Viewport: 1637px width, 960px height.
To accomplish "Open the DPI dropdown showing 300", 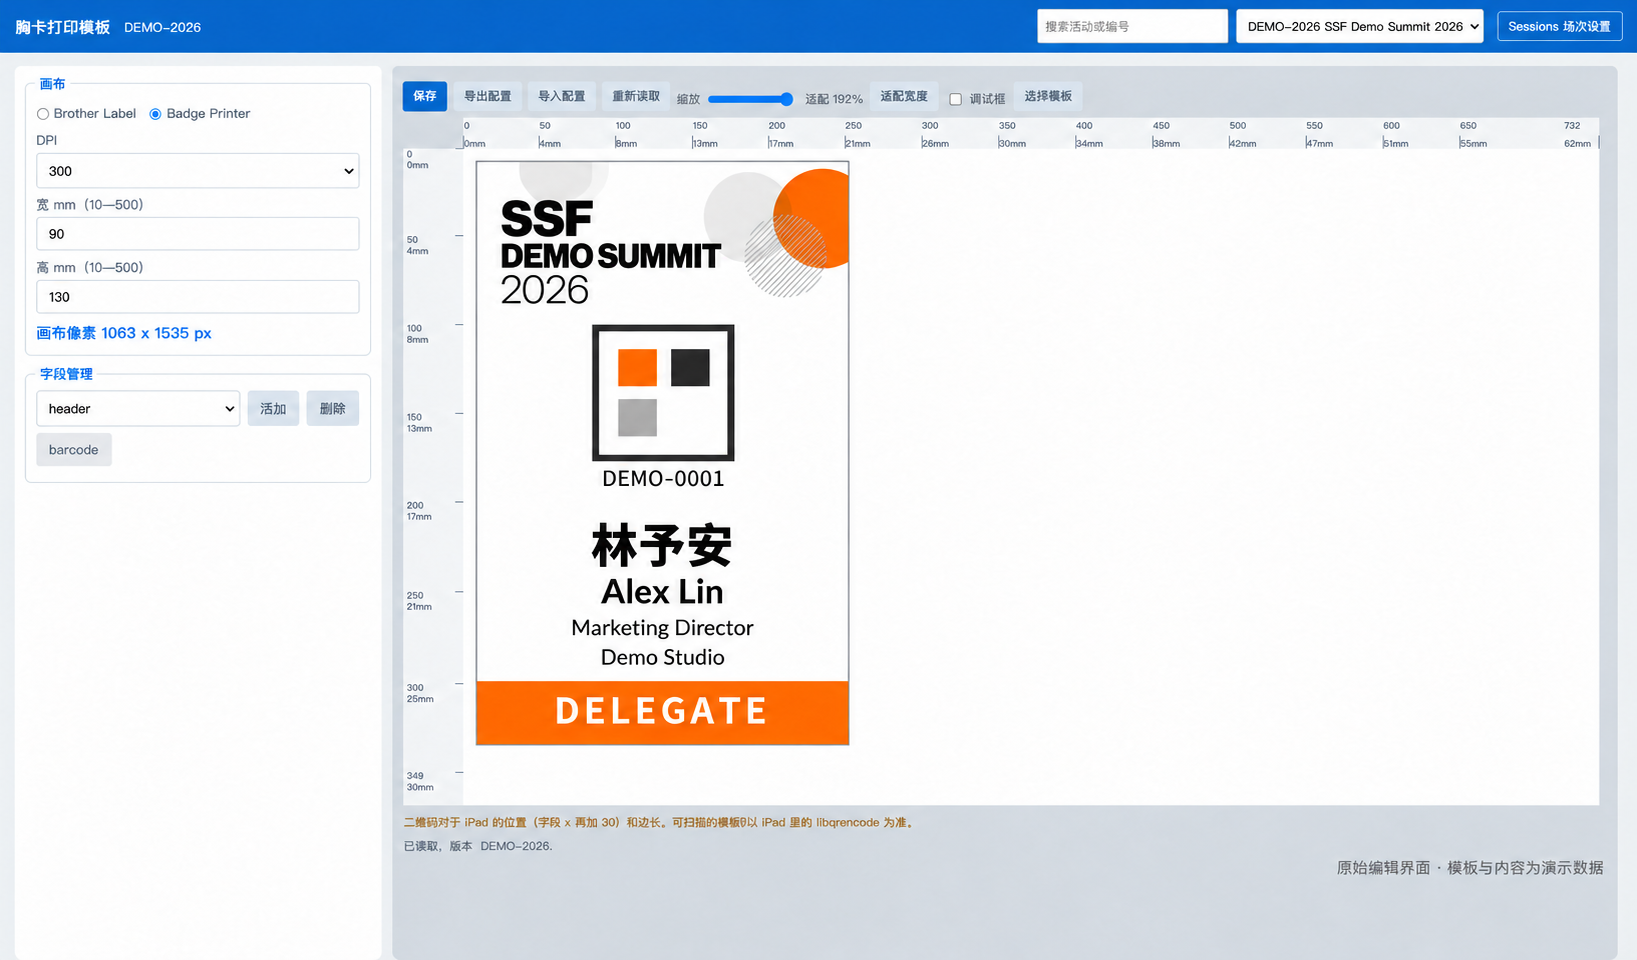I will click(198, 171).
